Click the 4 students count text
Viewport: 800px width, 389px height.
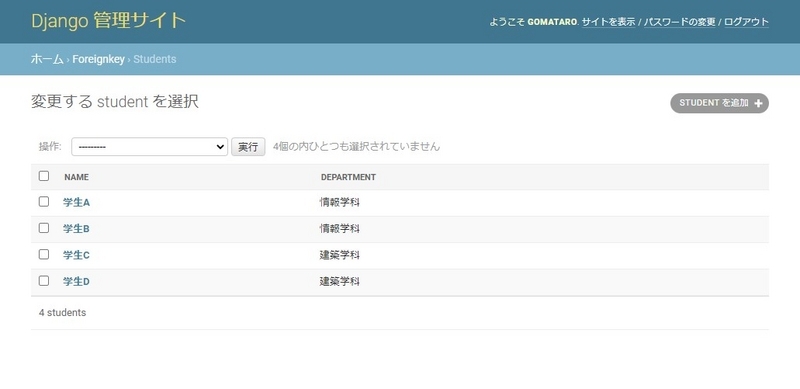[x=62, y=312]
